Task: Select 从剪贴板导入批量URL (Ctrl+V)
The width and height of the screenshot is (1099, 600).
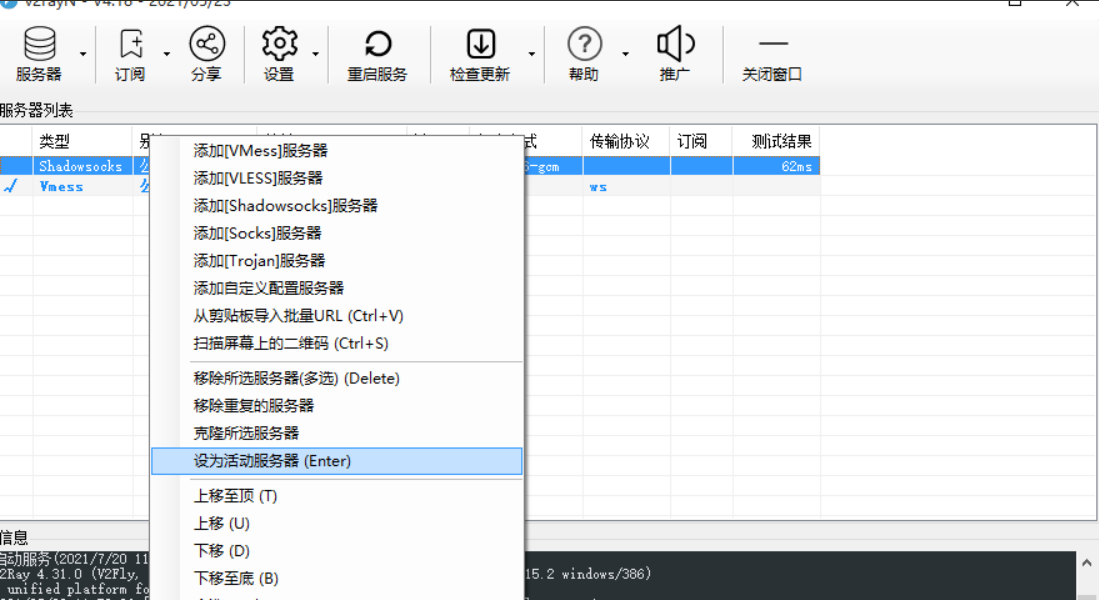Action: coord(336,315)
